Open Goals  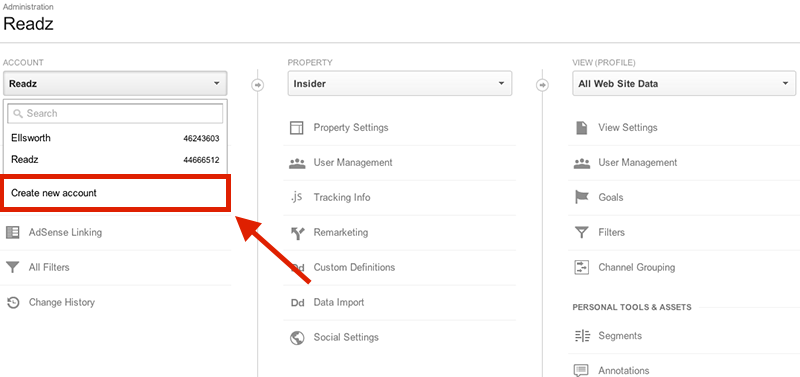click(611, 197)
